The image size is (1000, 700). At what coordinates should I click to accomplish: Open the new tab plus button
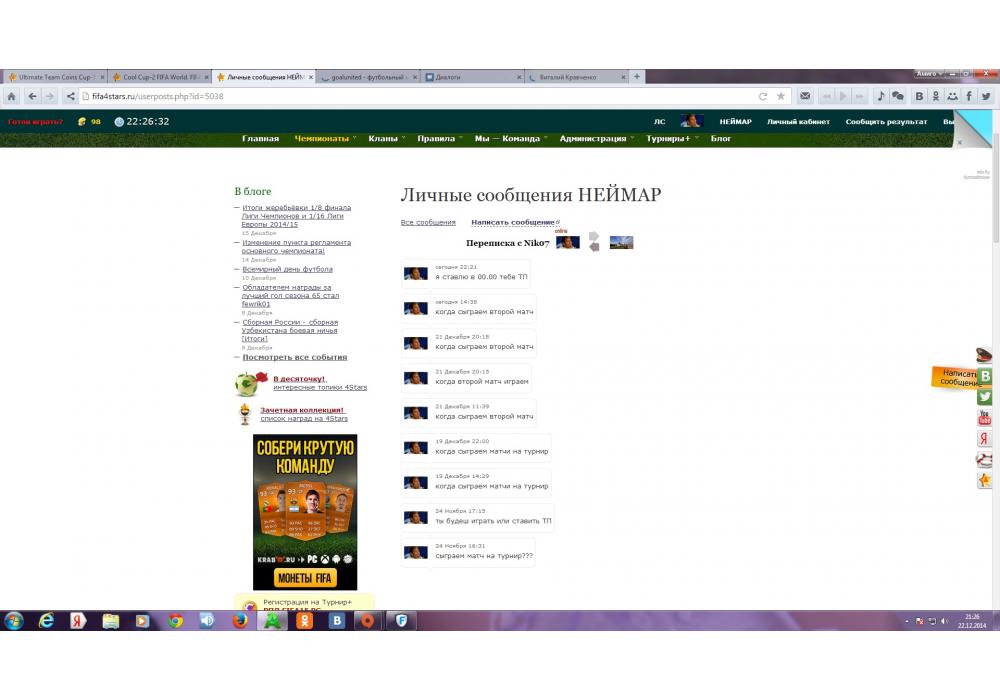click(x=637, y=76)
